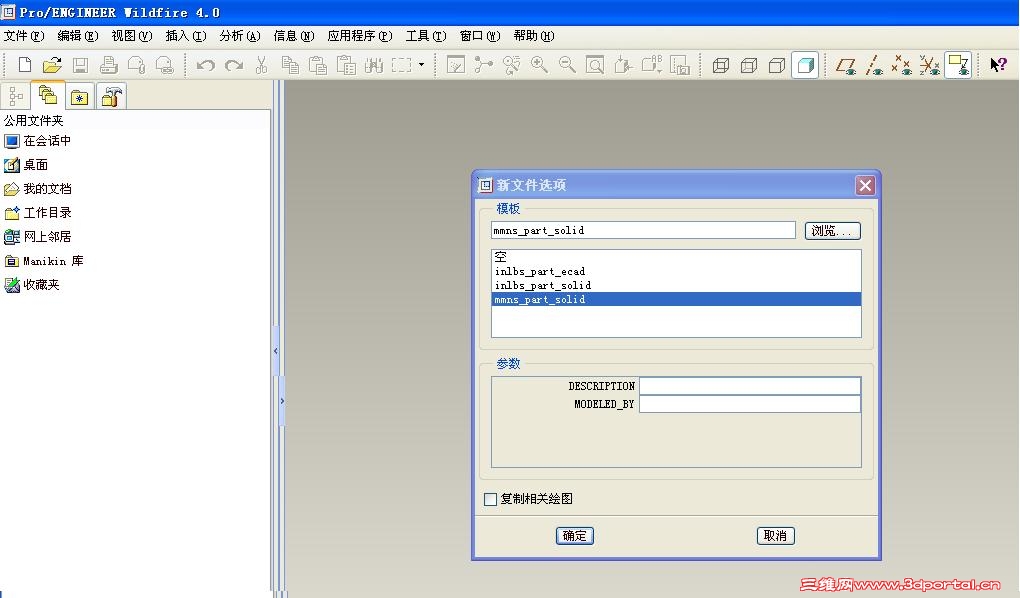Click the Reorient view icon
The width and height of the screenshot is (1020, 598).
[x=623, y=64]
